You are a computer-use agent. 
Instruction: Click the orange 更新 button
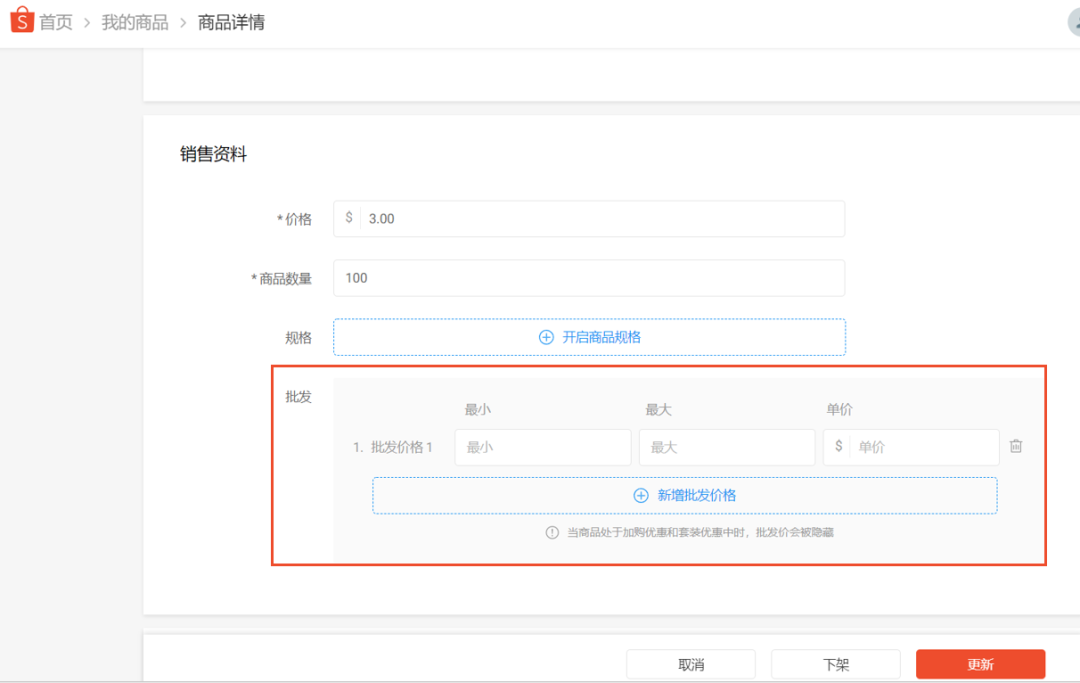point(979,663)
